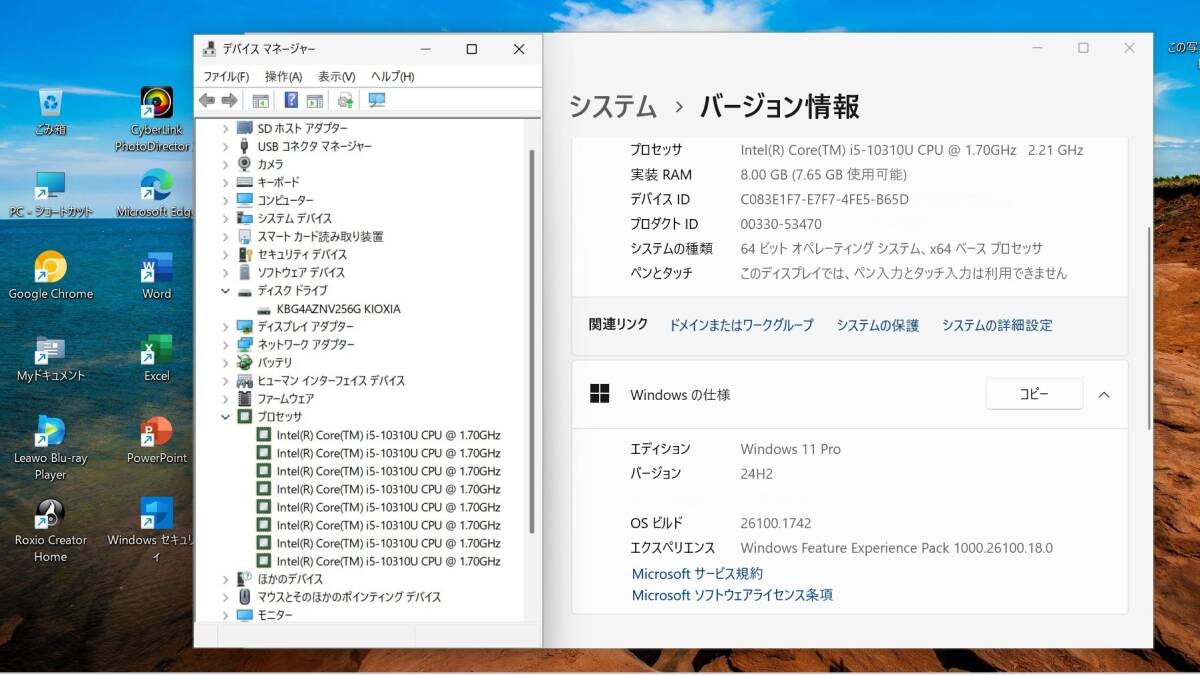Viewport: 1200px width, 675px height.
Task: Click the update driver toolbar icon
Action: [x=345, y=100]
